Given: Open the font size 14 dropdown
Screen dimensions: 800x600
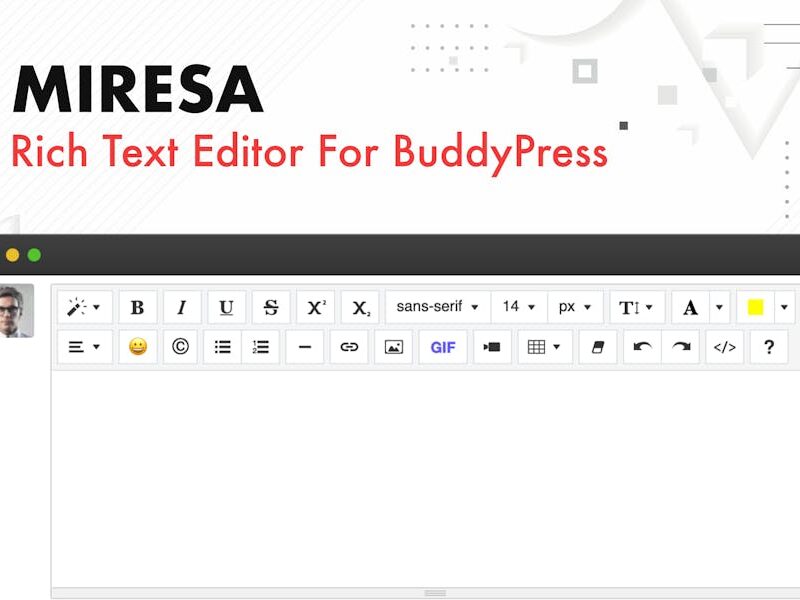Looking at the screenshot, I should 519,307.
